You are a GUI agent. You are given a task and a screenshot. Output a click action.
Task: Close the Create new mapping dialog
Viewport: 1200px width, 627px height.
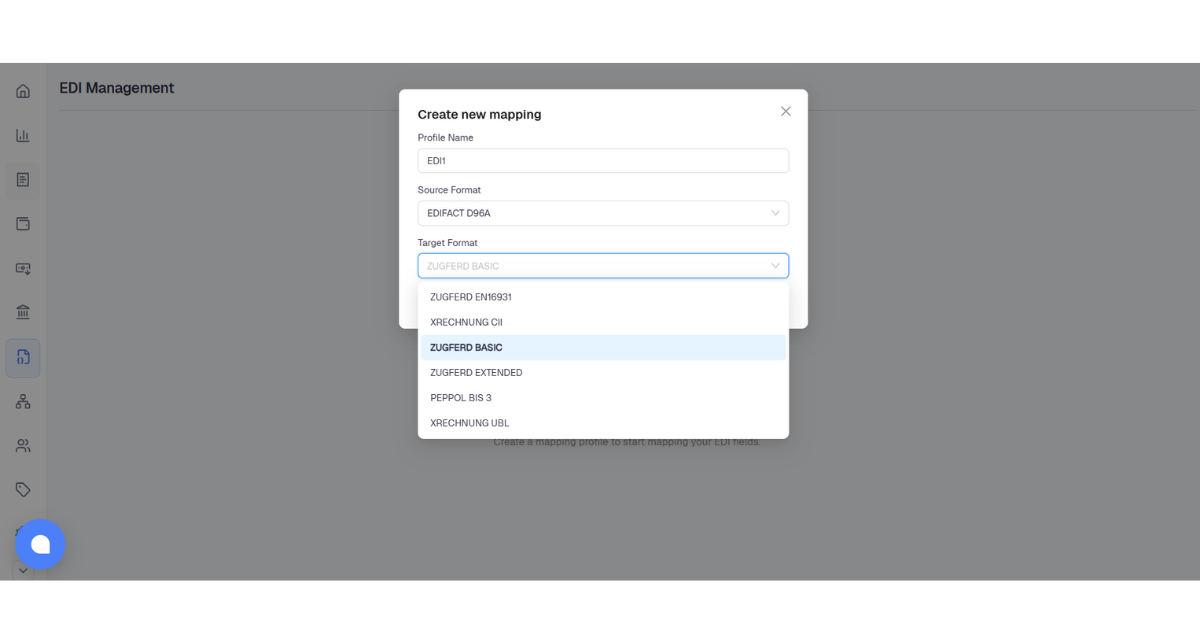click(x=786, y=111)
